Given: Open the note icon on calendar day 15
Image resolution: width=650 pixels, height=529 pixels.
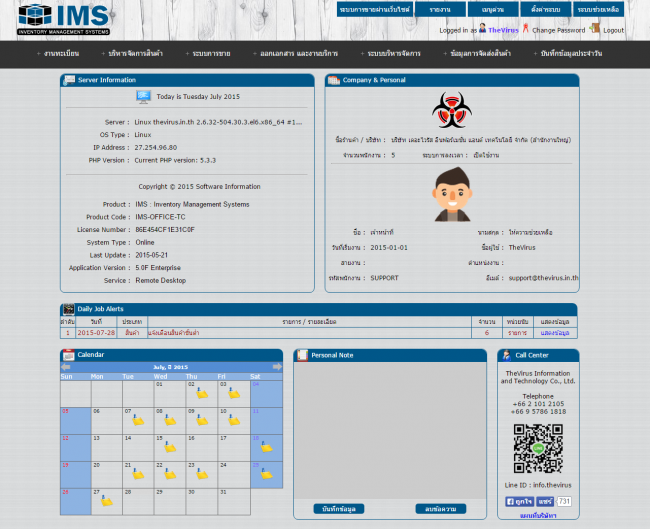Looking at the screenshot, I should [170, 447].
